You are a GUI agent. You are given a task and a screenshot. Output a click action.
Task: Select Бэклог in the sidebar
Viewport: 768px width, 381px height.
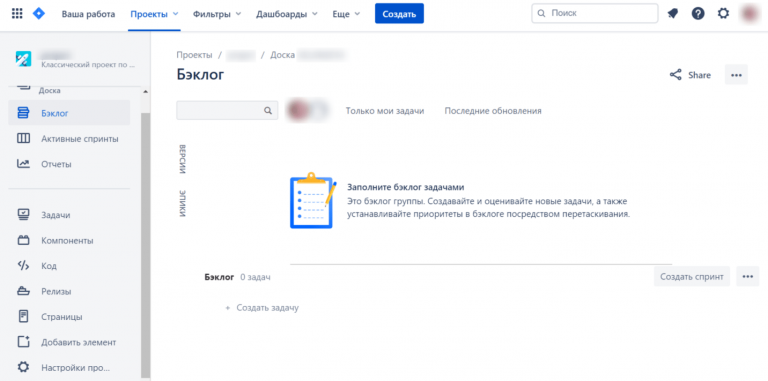(69, 113)
